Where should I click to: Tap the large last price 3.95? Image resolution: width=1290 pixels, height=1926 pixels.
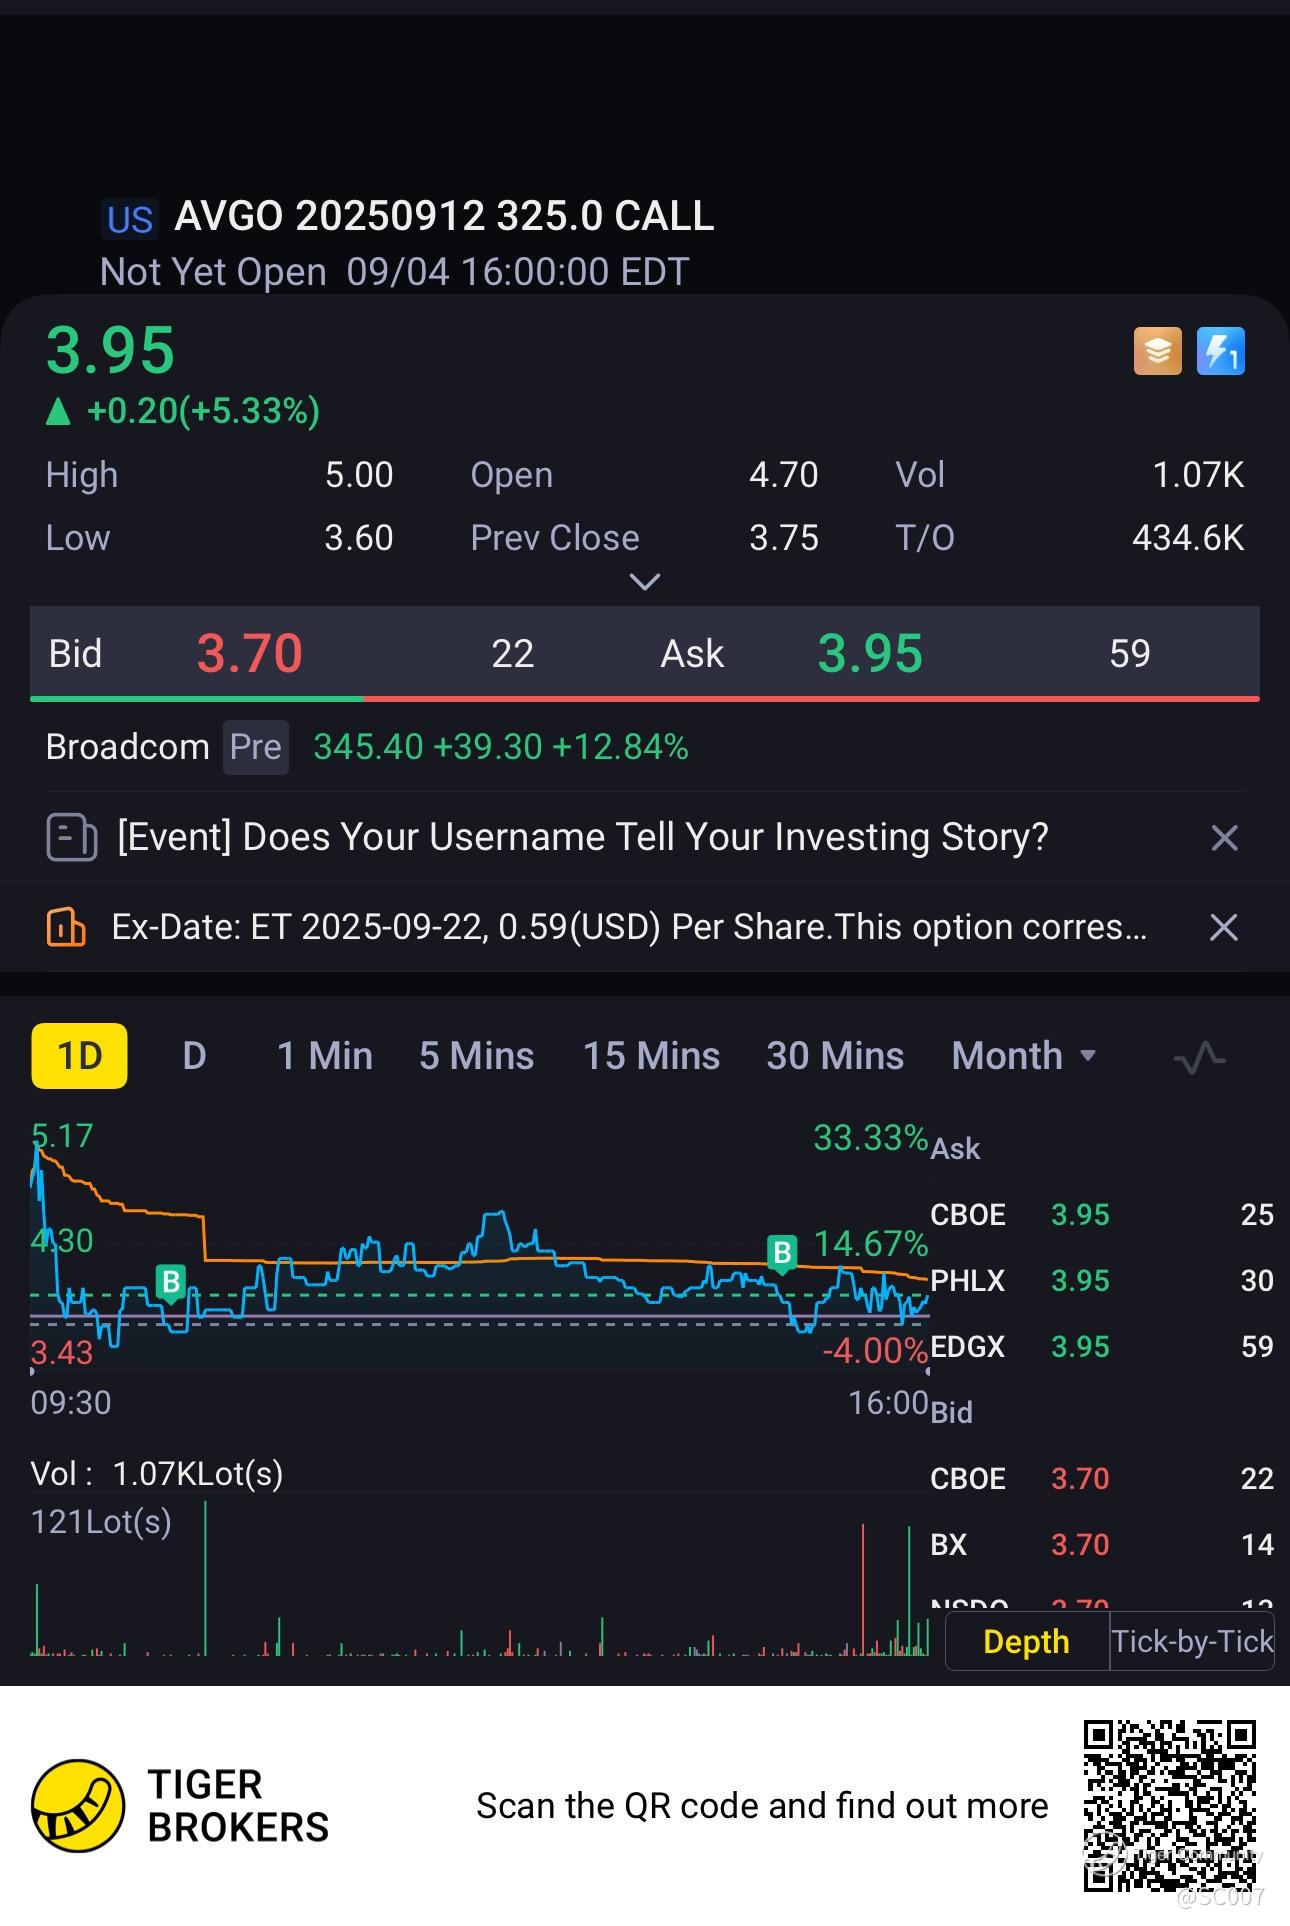(x=111, y=350)
